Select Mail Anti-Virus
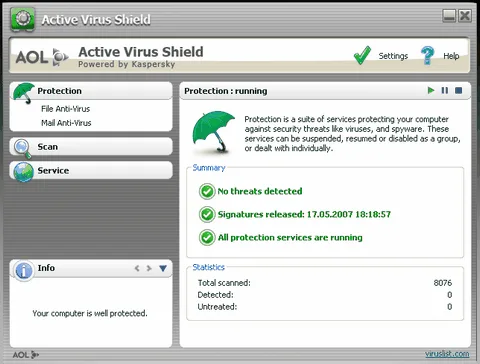Viewport: 480px width, 364px height. (x=66, y=123)
